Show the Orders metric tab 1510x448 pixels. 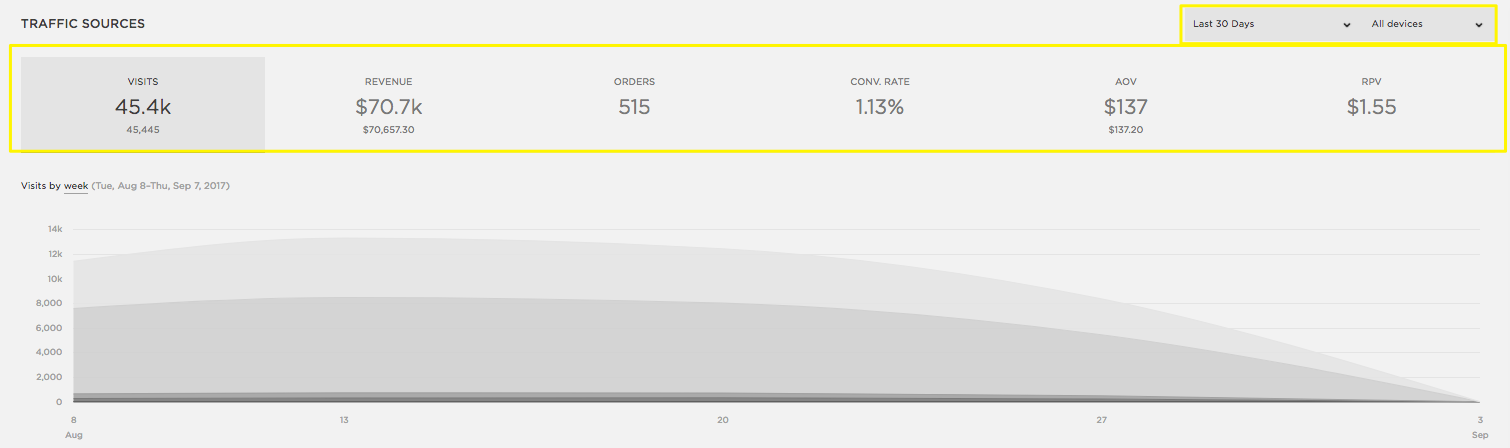(634, 104)
